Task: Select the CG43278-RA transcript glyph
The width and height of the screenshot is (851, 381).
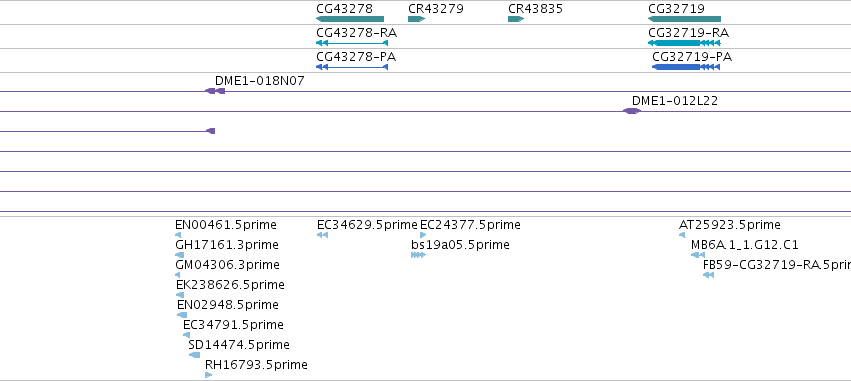Action: [x=352, y=43]
